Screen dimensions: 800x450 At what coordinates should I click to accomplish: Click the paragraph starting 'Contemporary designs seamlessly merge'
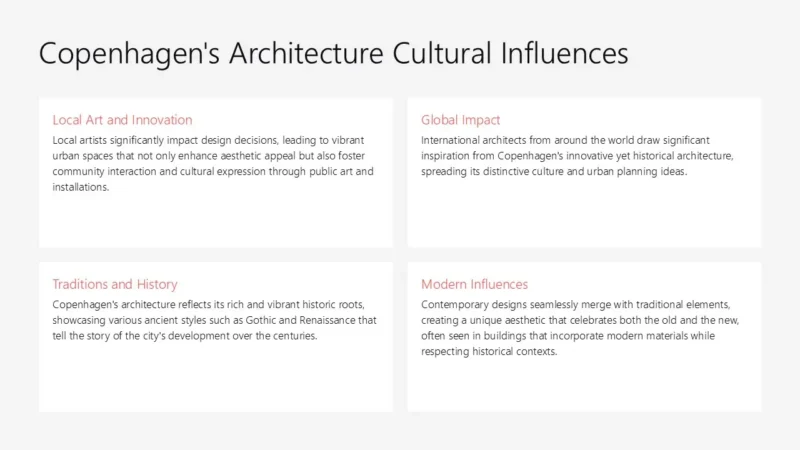pyautogui.click(x=580, y=328)
